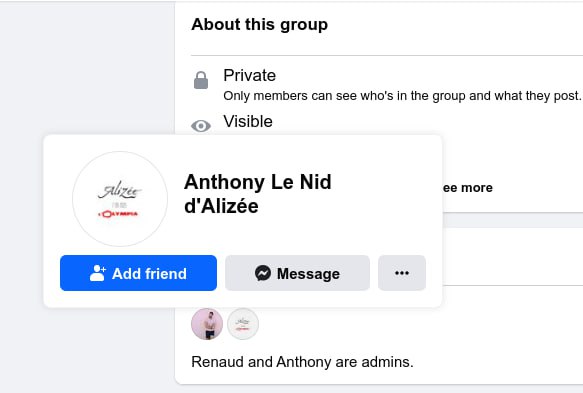Click the Visible visibility label
Screen dimensions: 583x393
(248, 122)
